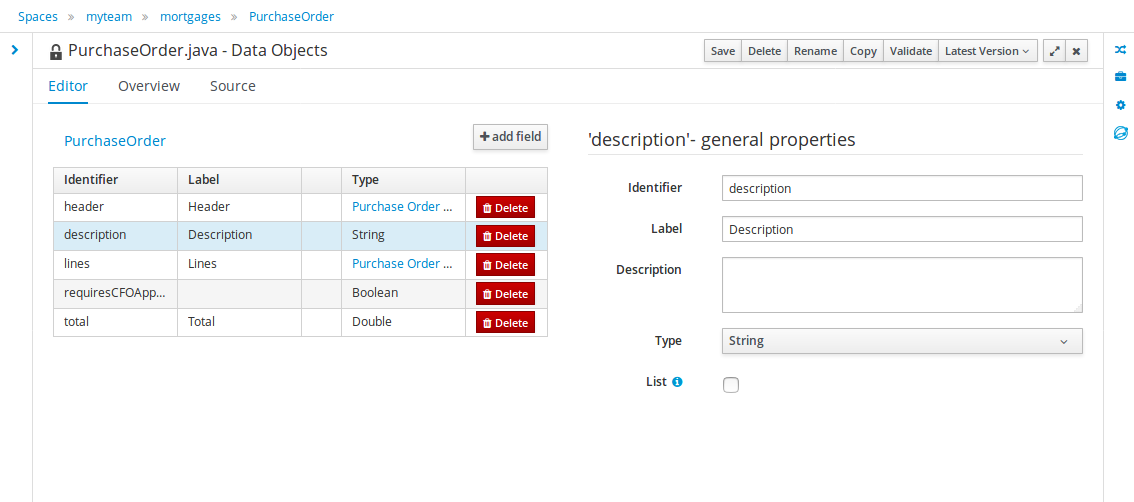Delete the total field row

click(x=505, y=322)
